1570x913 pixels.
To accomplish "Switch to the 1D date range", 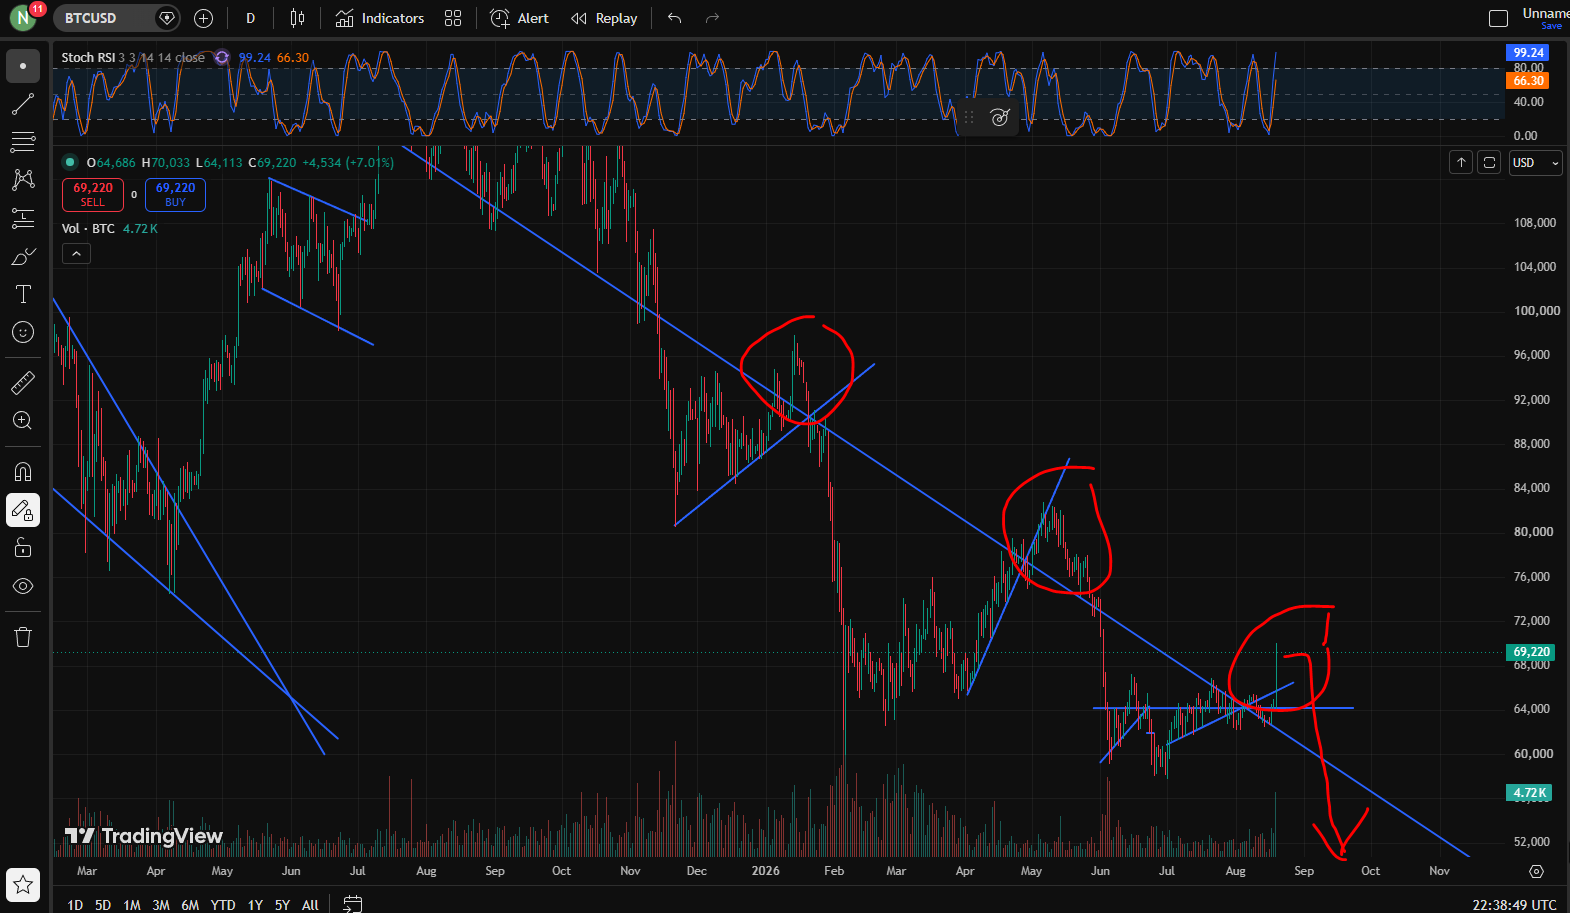I will coord(75,905).
